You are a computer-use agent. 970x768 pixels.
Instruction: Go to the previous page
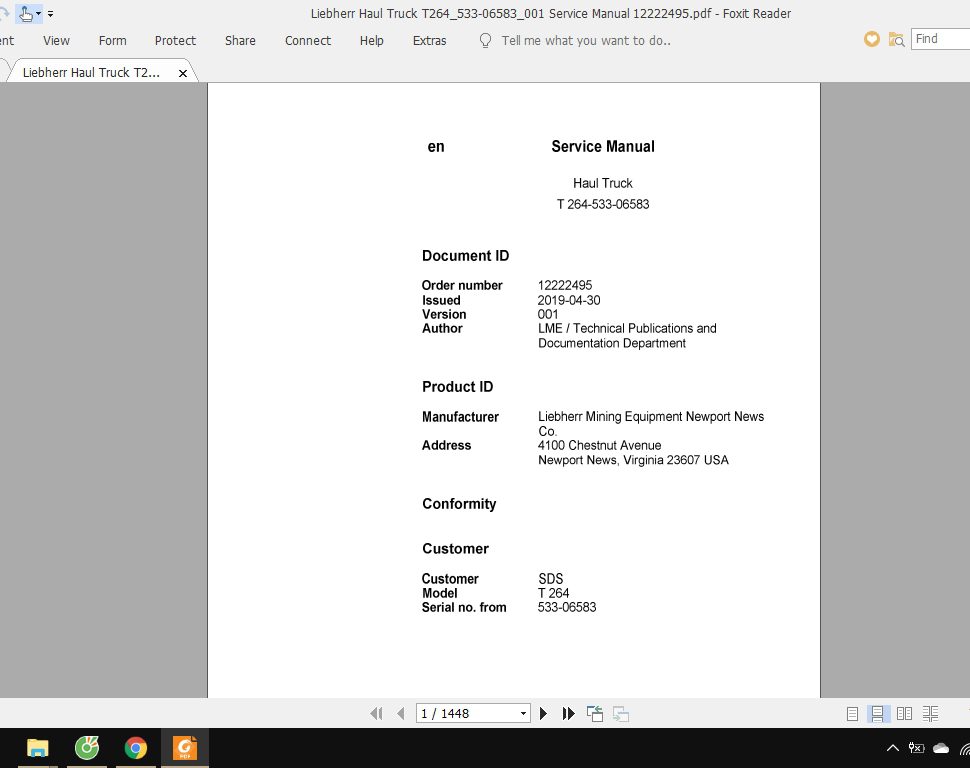point(400,714)
